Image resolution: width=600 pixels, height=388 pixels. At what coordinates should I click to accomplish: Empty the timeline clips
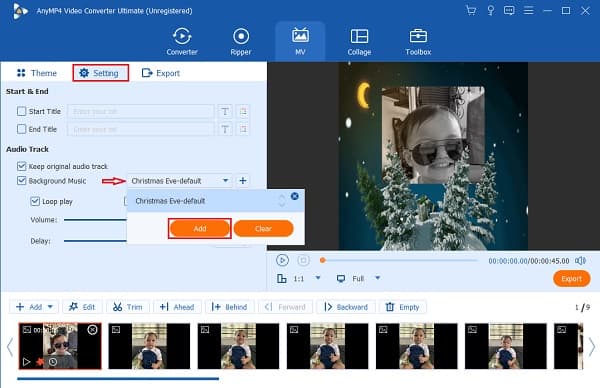click(x=403, y=307)
